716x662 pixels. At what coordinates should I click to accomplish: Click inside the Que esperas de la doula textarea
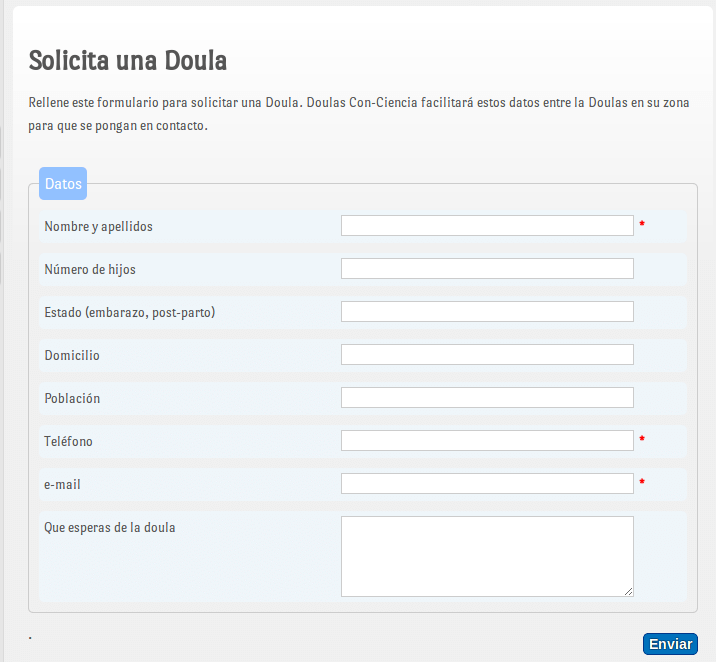coord(487,557)
